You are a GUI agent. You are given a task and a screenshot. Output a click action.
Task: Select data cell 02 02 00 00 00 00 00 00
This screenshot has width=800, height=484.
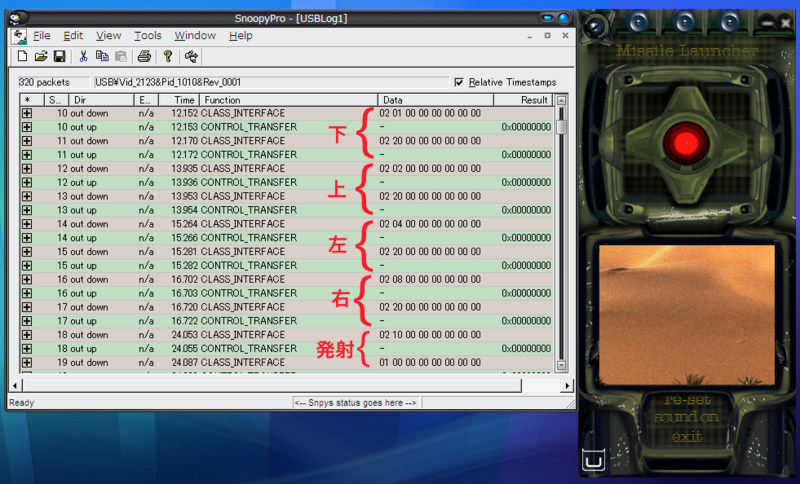pyautogui.click(x=430, y=168)
